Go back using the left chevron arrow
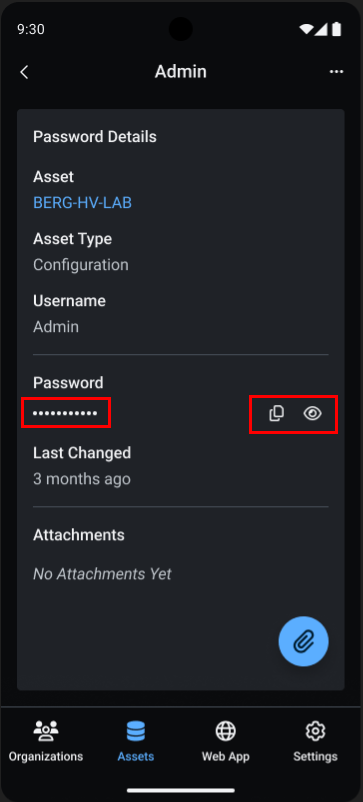 click(x=24, y=72)
